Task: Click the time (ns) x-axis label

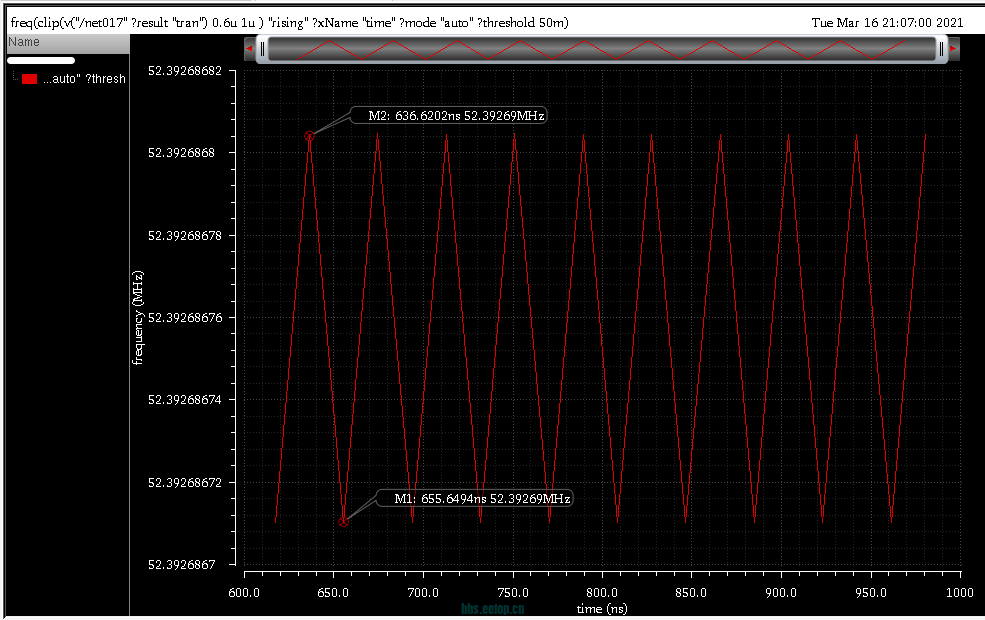Action: pos(602,608)
